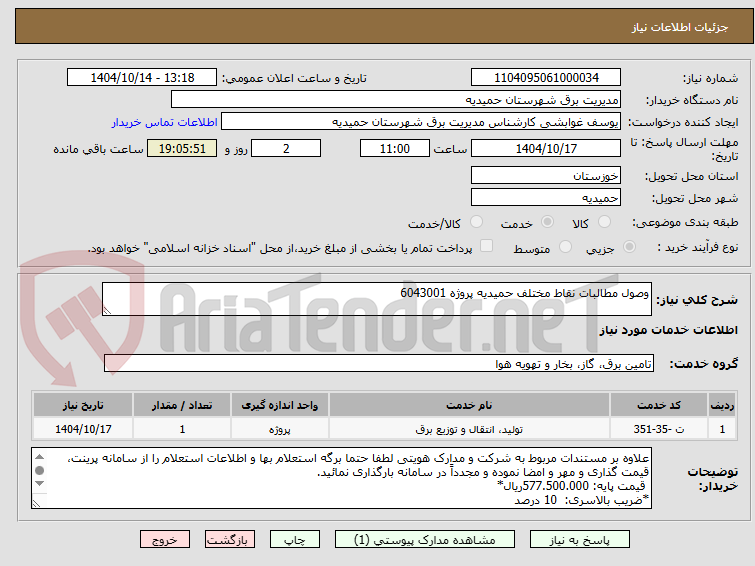Open 'اطلاعات تماس خریدار' link
This screenshot has height=566, width=755.
pos(165,122)
